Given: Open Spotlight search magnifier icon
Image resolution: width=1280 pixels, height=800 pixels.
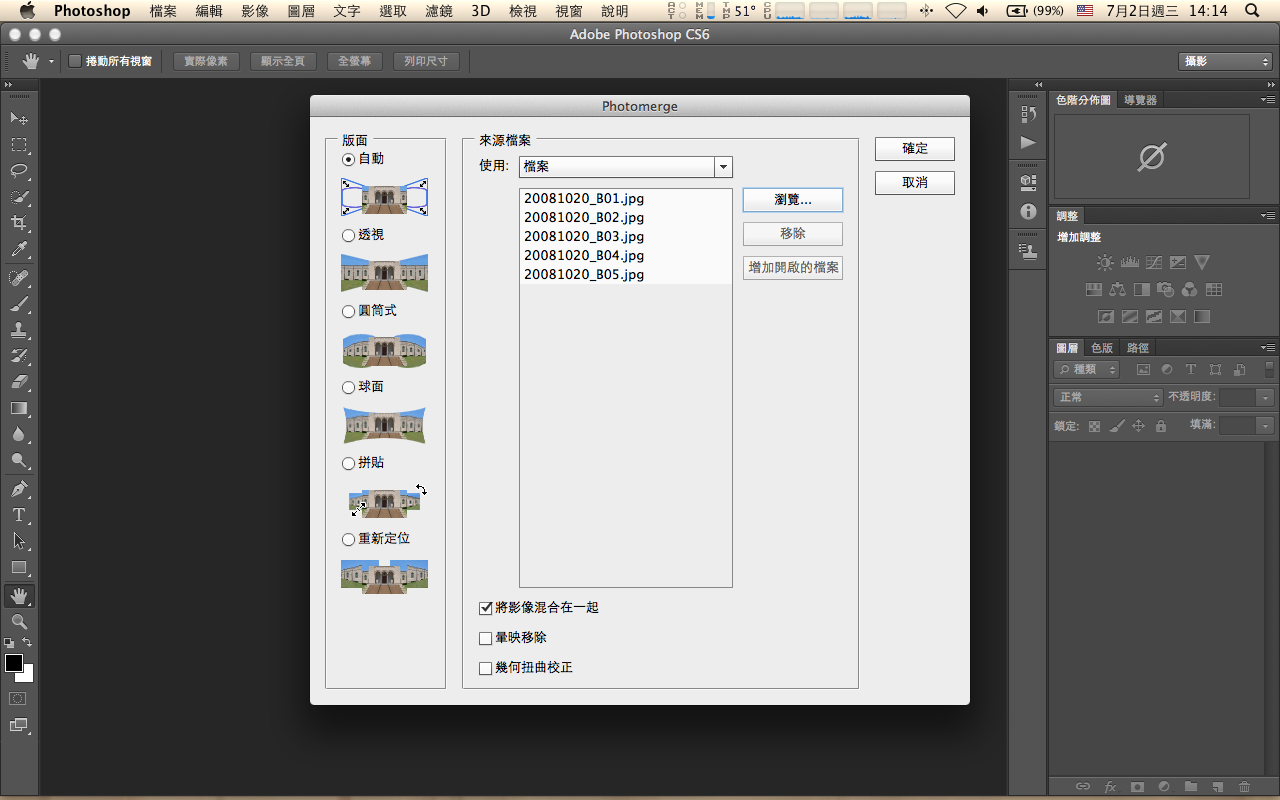Looking at the screenshot, I should [1252, 11].
